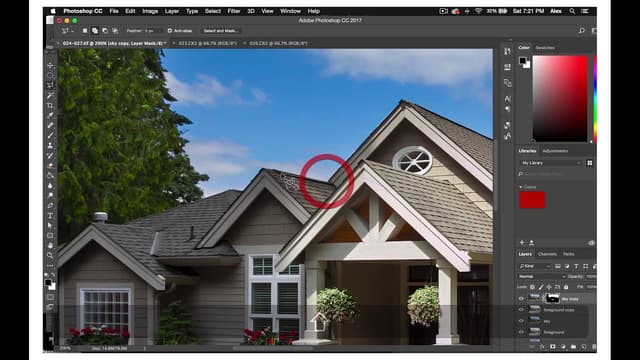Select the History Brush tool
Image resolution: width=640 pixels, height=360 pixels.
(50, 156)
